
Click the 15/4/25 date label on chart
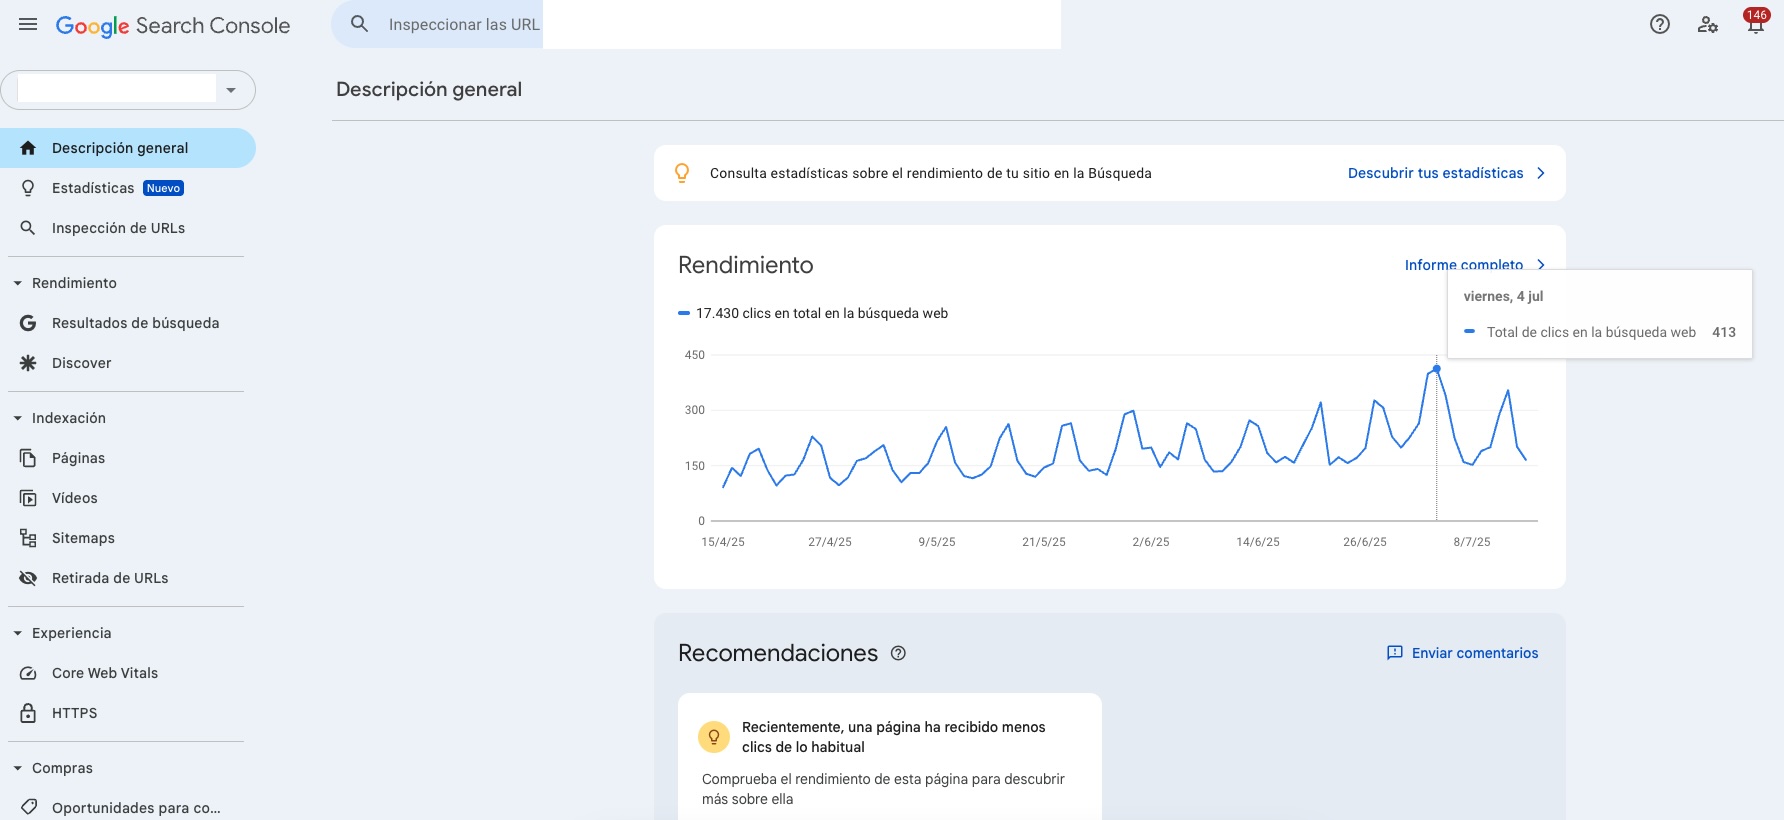tap(723, 542)
